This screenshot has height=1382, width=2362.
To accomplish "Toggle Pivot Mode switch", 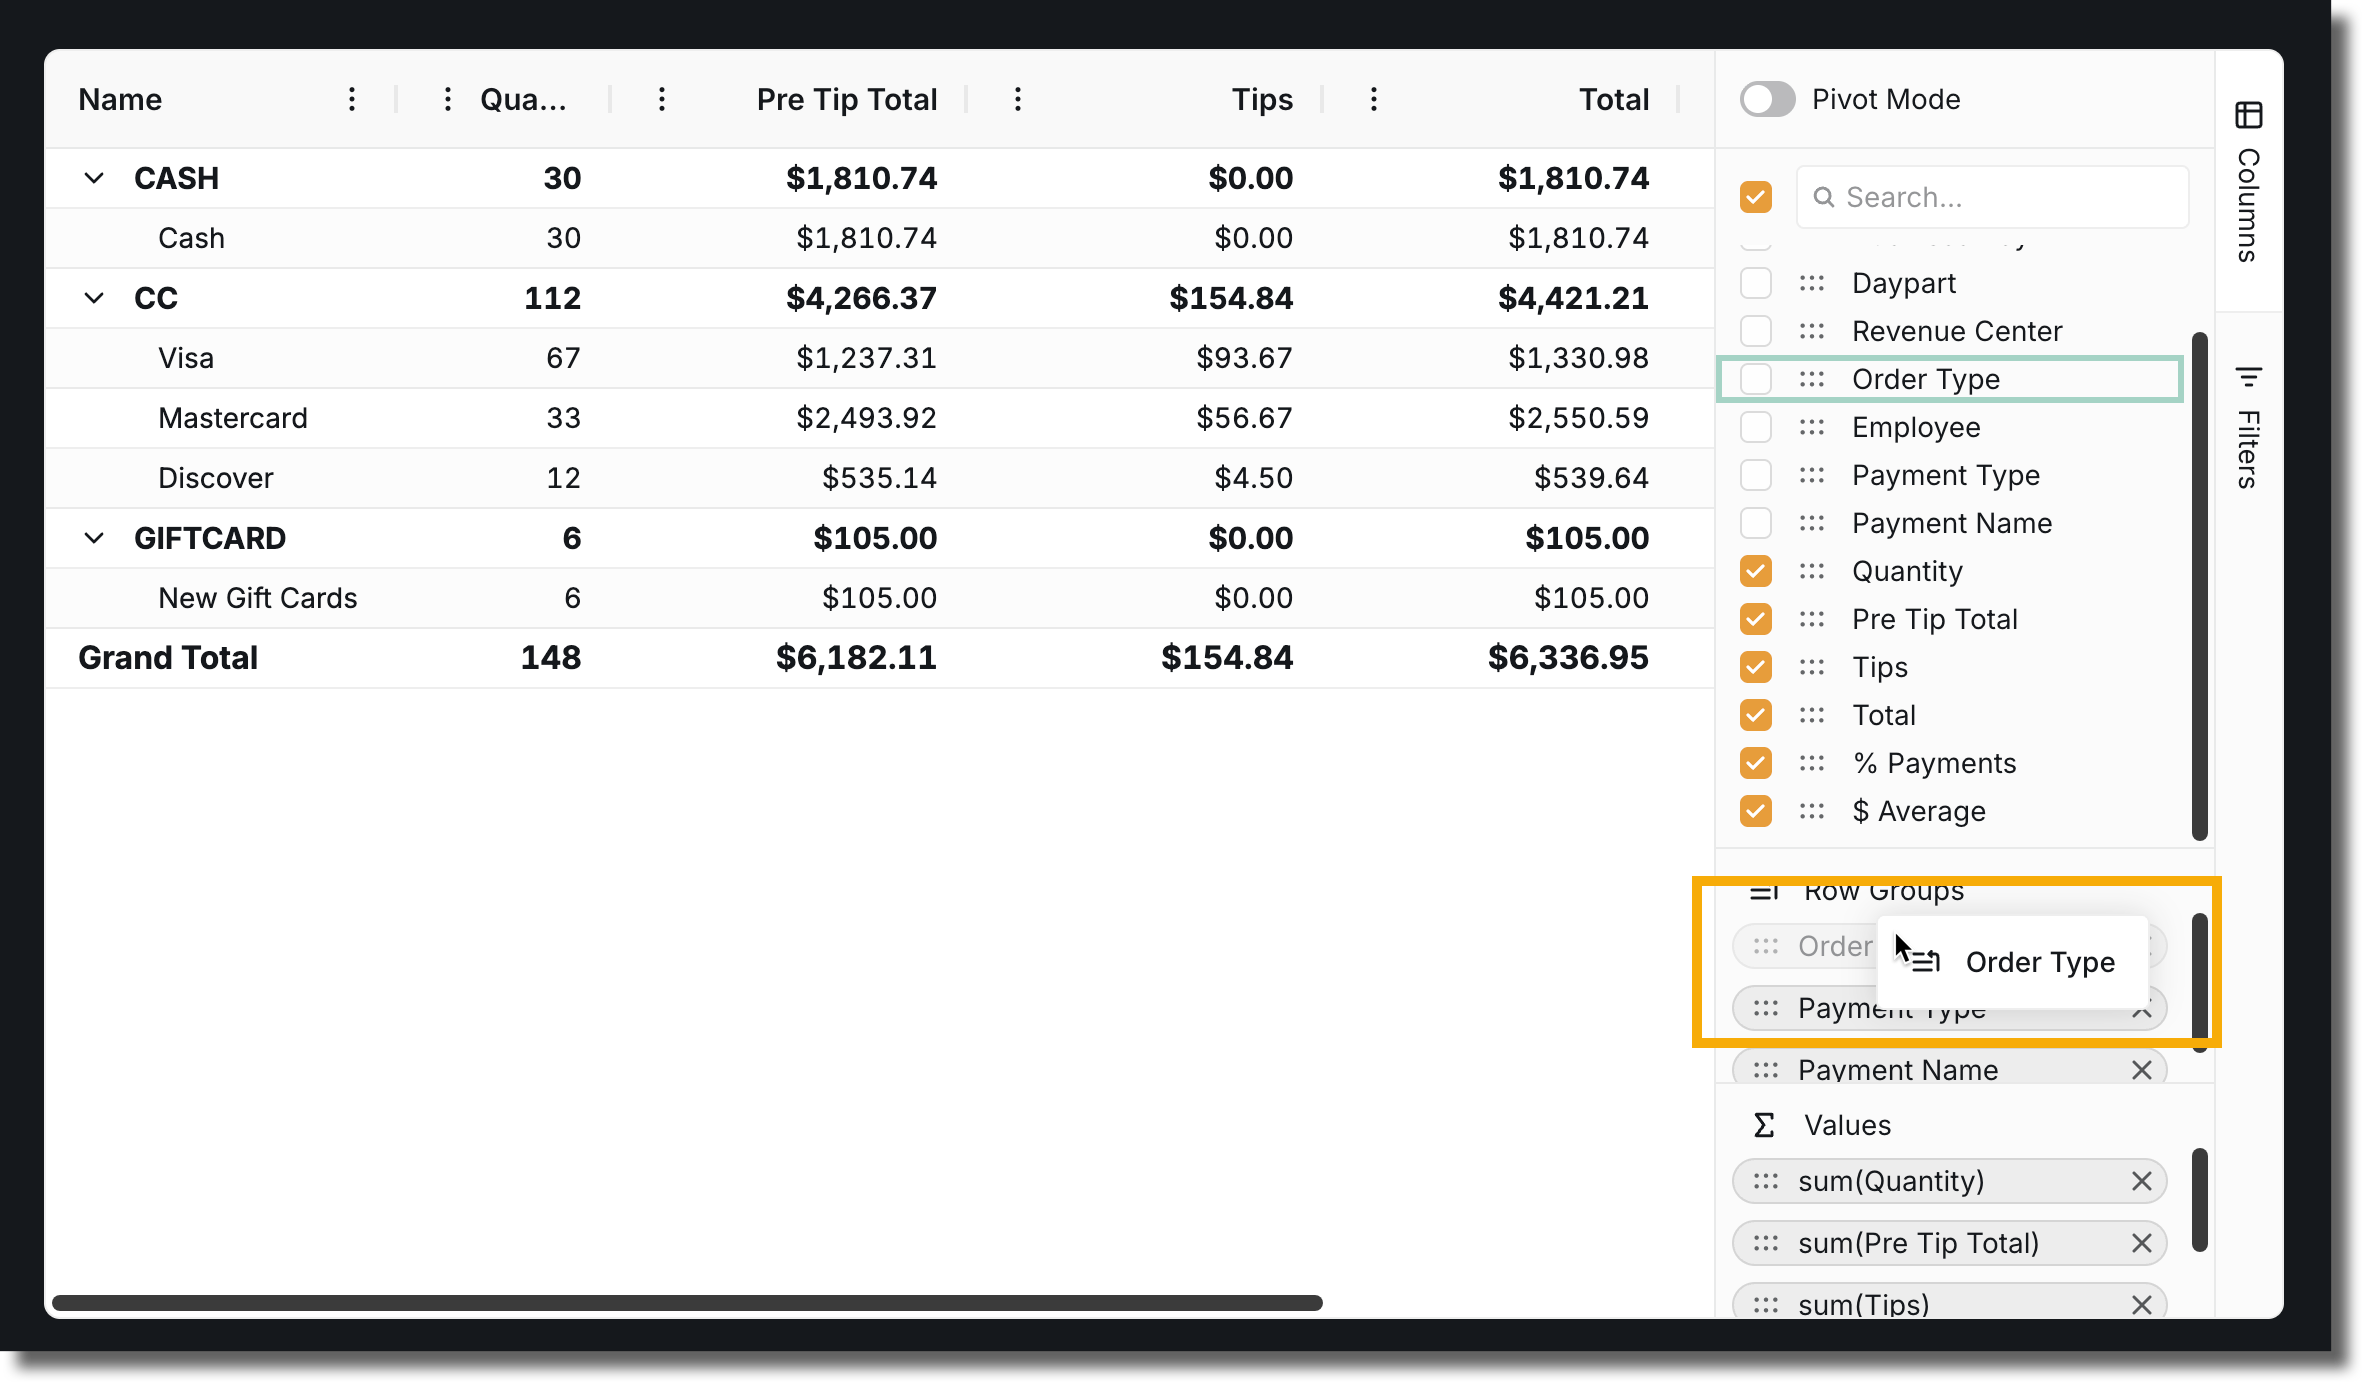I will click(x=1767, y=99).
